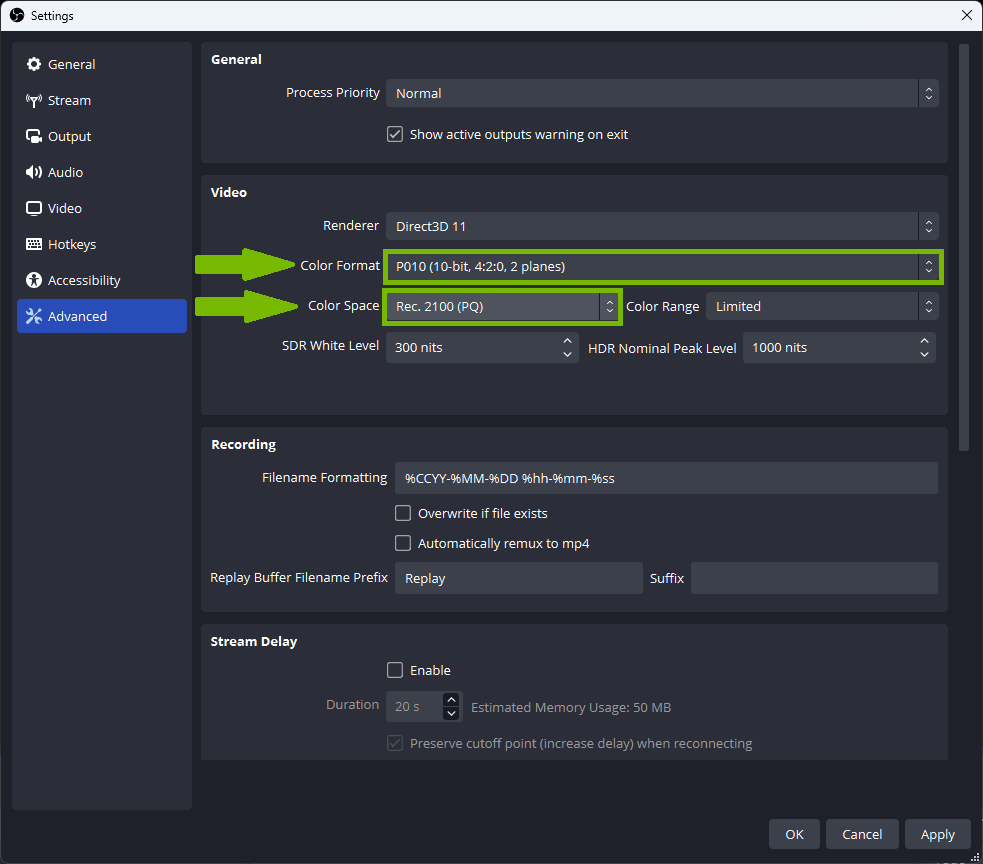Image resolution: width=983 pixels, height=864 pixels.
Task: Decrease HDR Nominal Peak Level
Action: tap(924, 354)
